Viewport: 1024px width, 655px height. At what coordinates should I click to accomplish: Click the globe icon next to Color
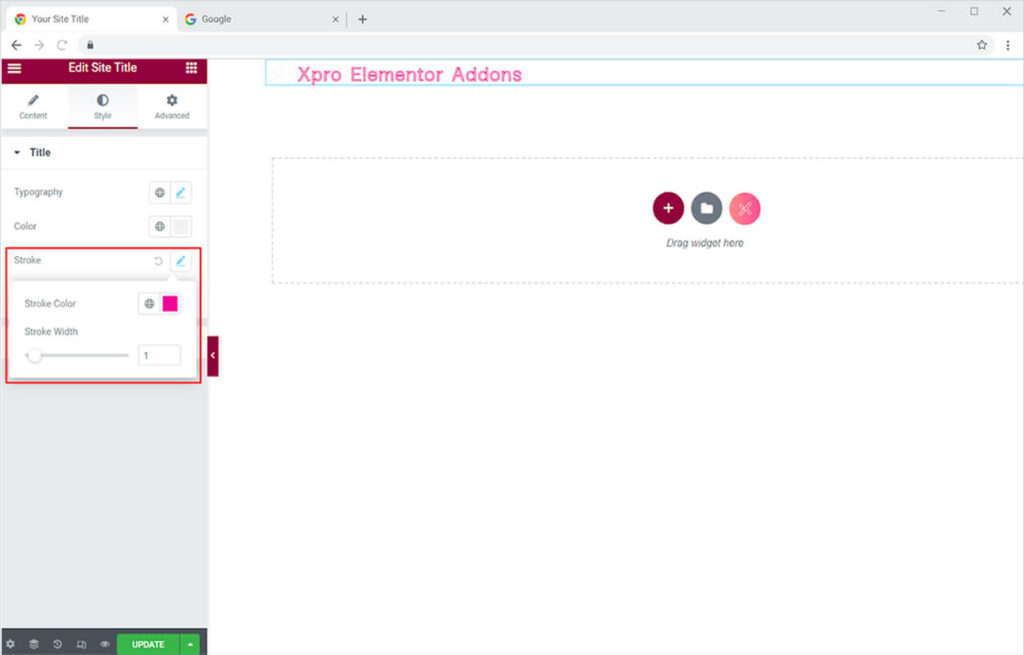point(159,227)
